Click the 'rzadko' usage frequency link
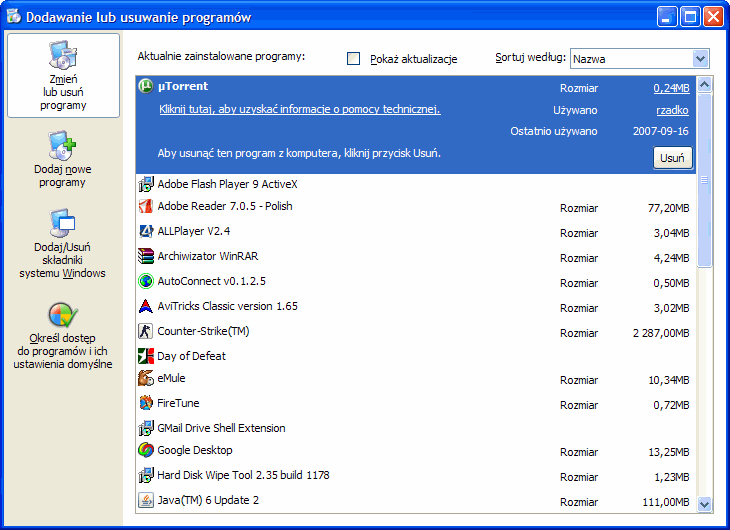 coord(672,110)
